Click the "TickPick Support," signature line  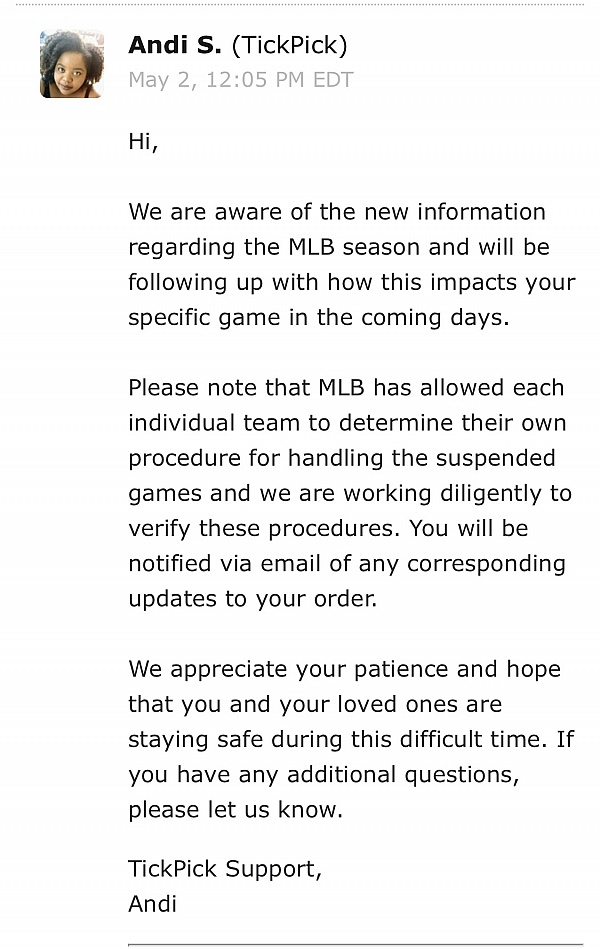[x=225, y=868]
